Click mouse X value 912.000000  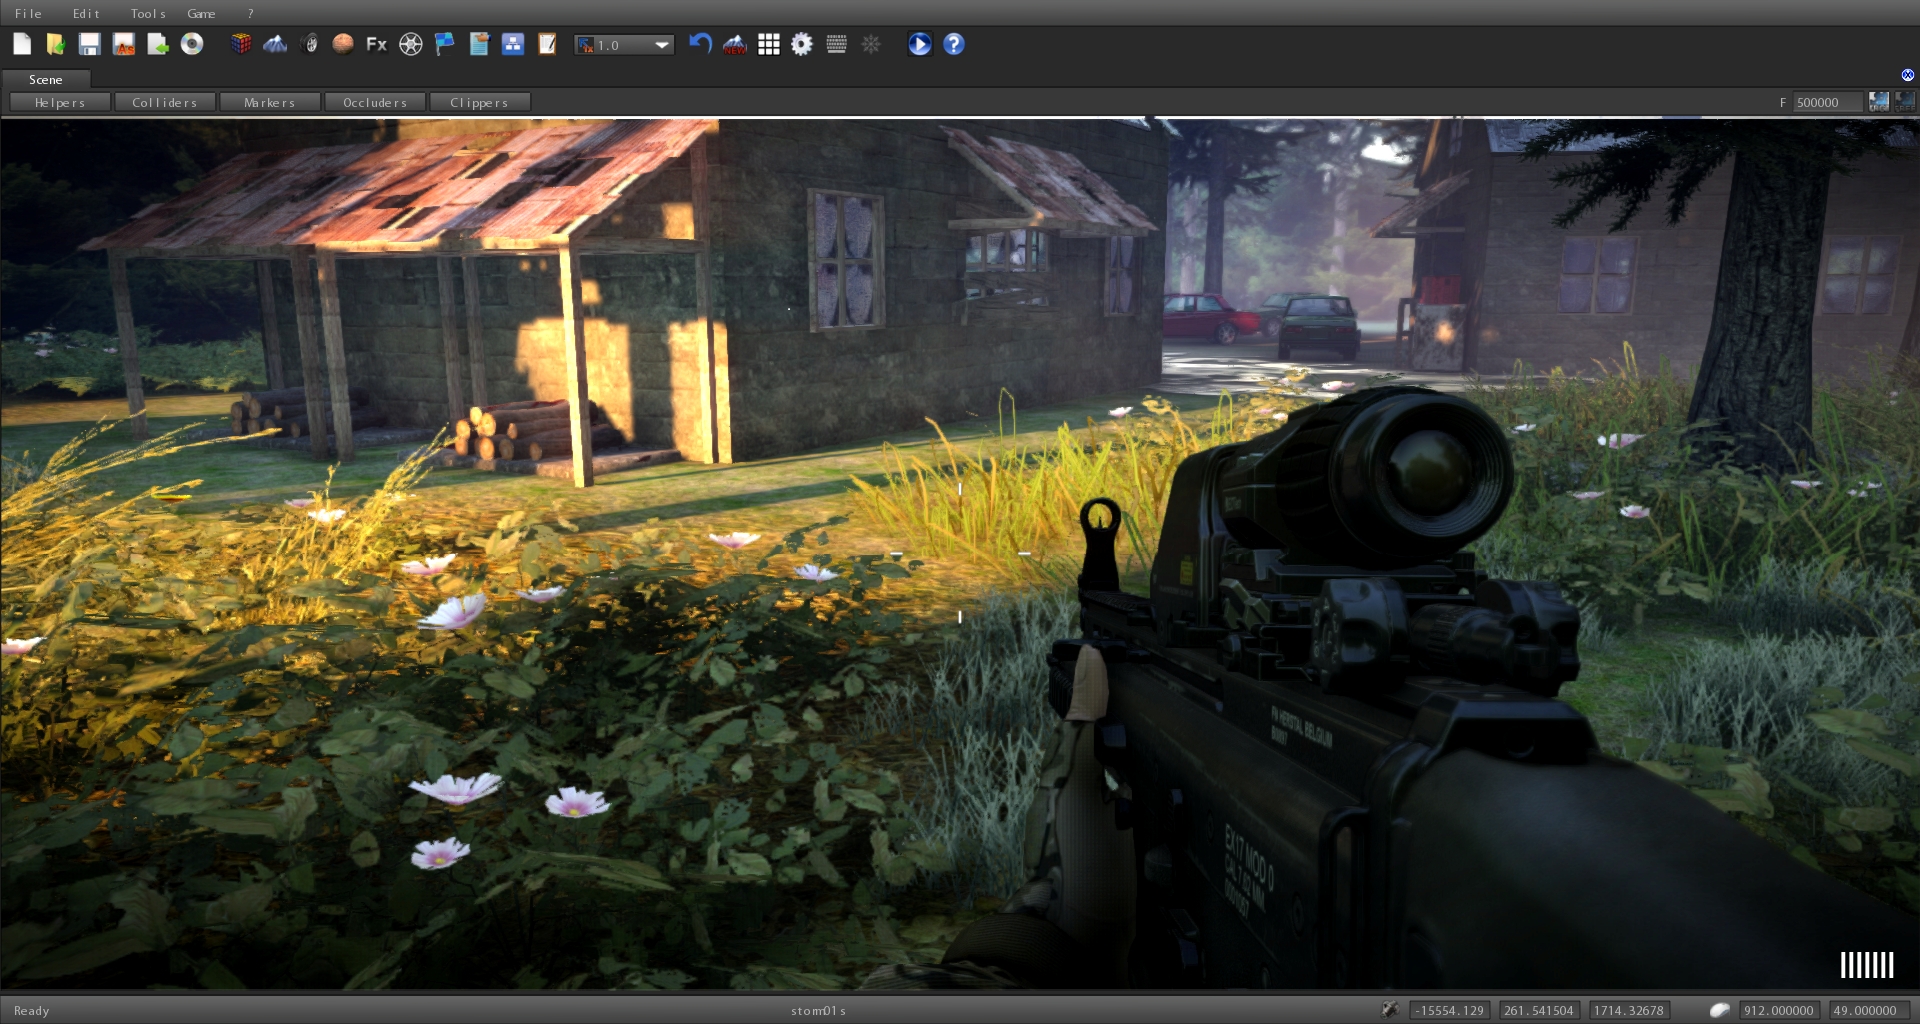pos(1779,1010)
